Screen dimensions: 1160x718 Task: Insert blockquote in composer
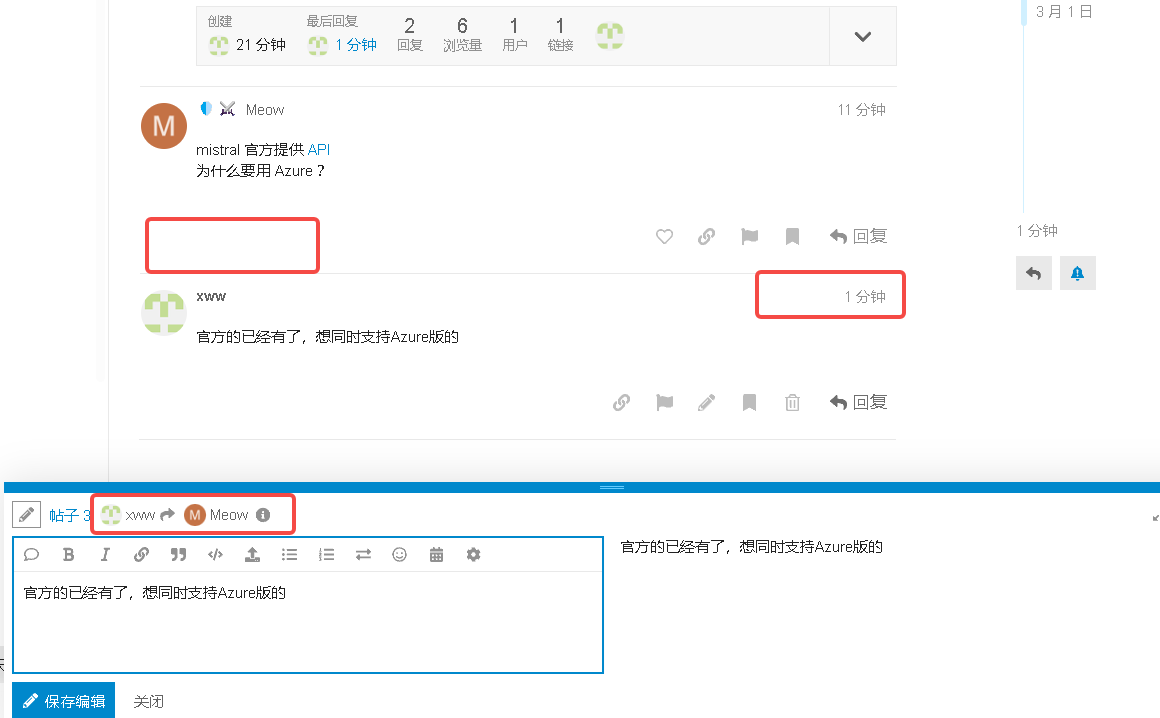coord(178,555)
